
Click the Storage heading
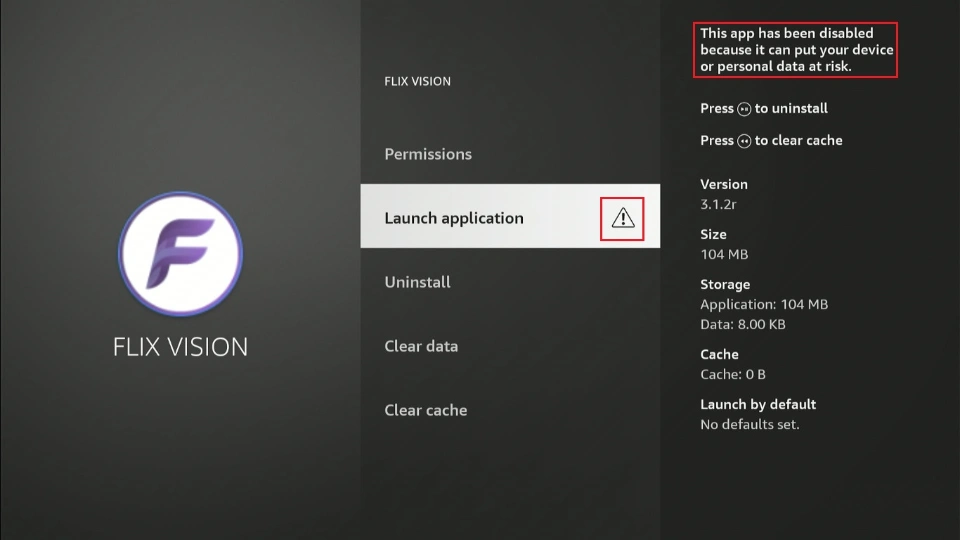coord(725,285)
